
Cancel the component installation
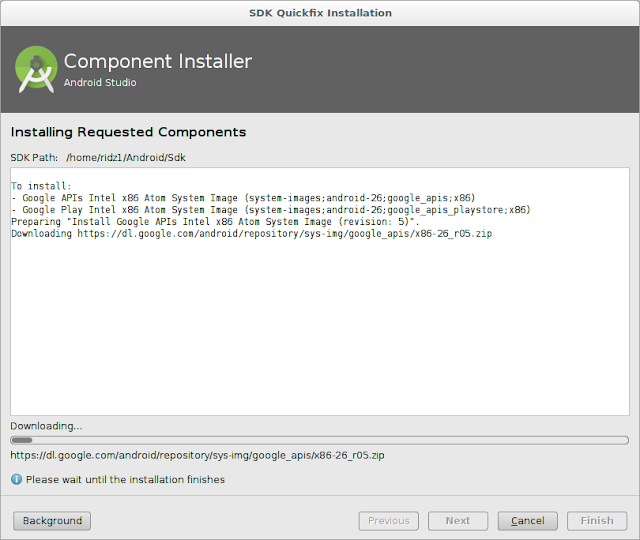click(527, 521)
